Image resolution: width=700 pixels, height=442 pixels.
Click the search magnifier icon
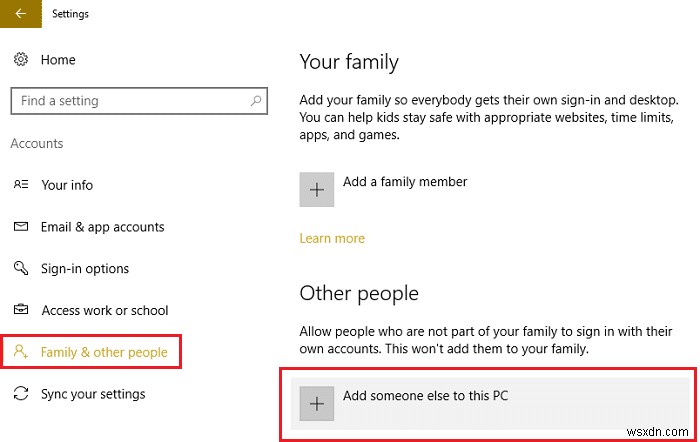pyautogui.click(x=257, y=101)
